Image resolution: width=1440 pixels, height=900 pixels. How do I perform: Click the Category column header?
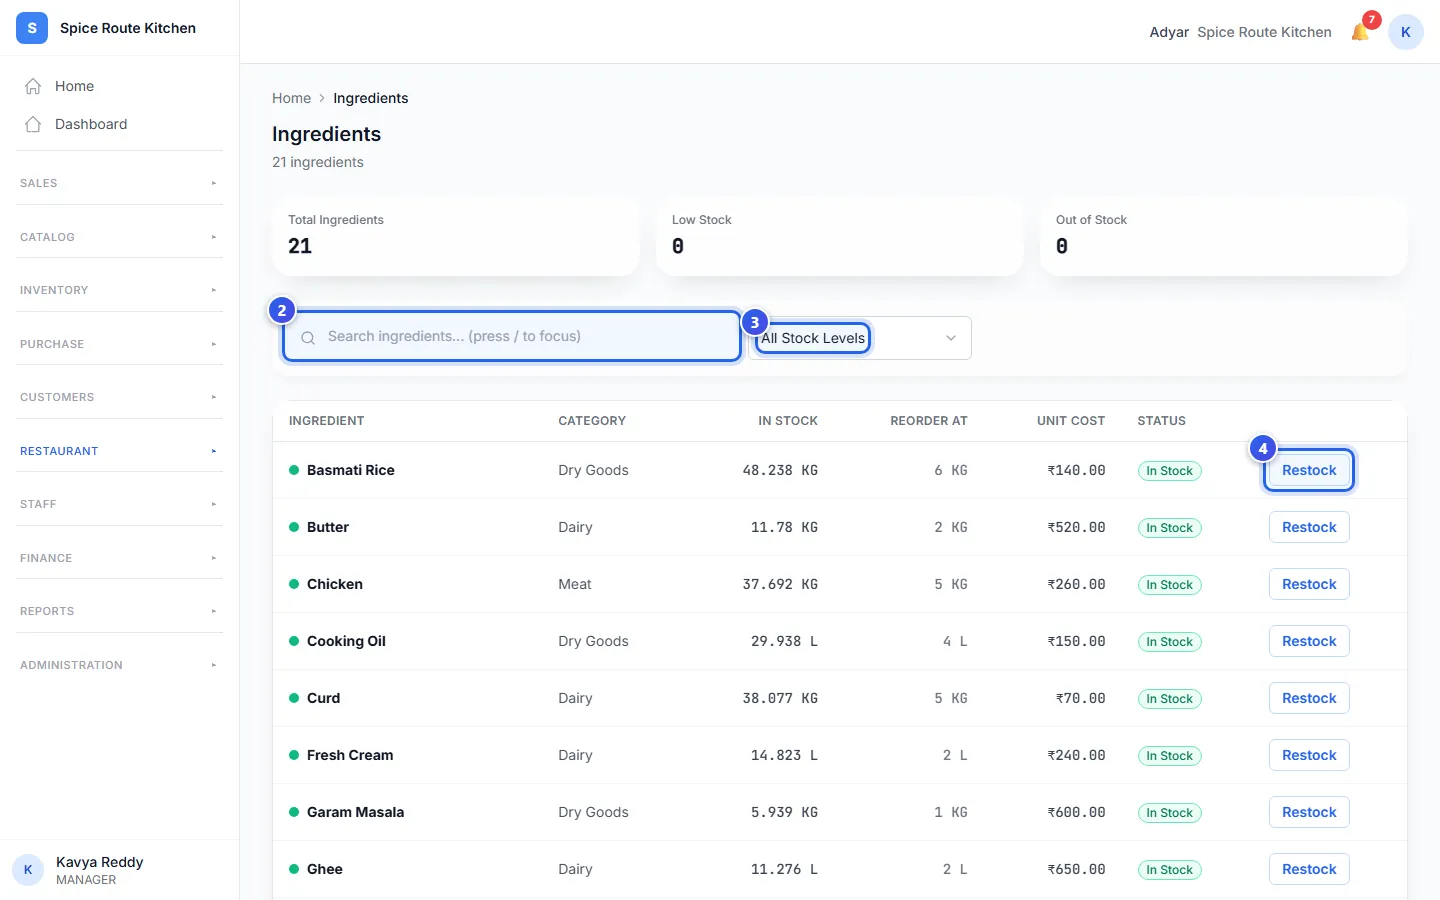pos(592,421)
